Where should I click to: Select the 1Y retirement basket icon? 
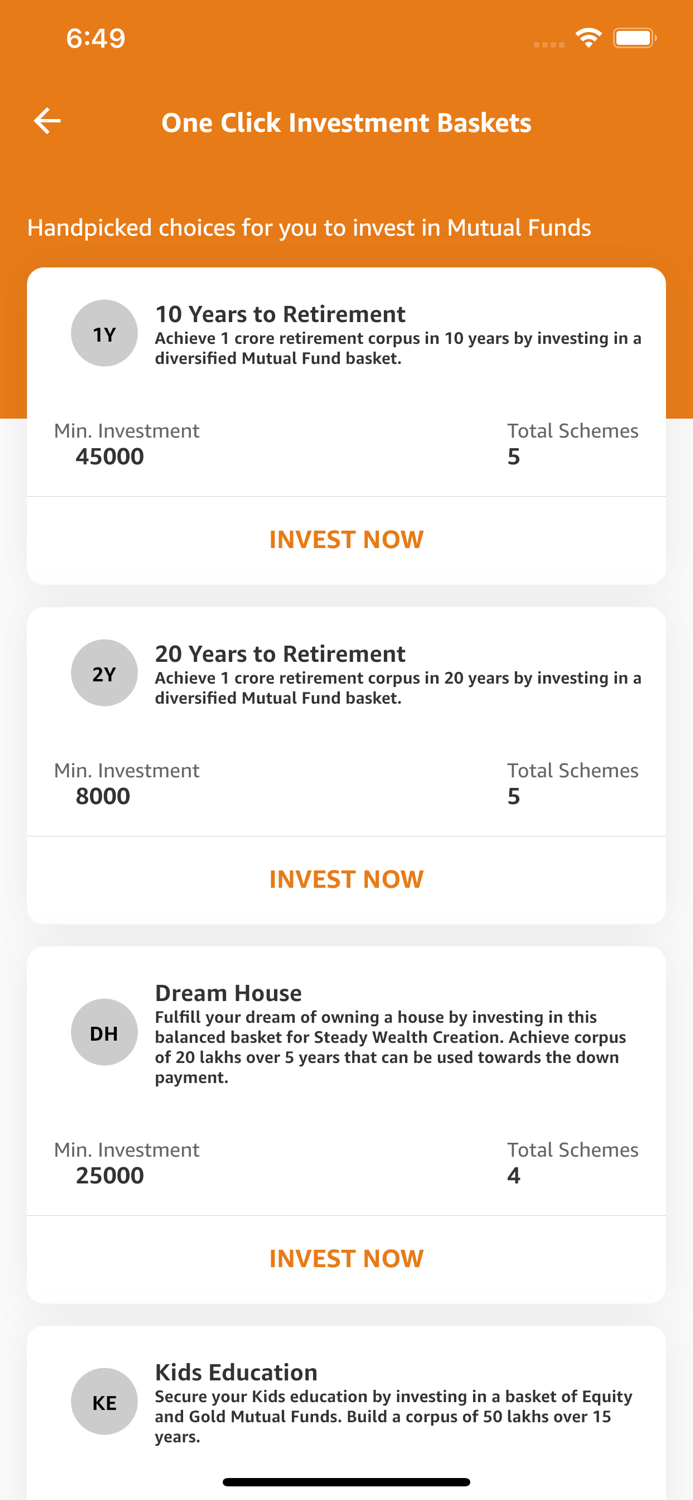pos(104,333)
